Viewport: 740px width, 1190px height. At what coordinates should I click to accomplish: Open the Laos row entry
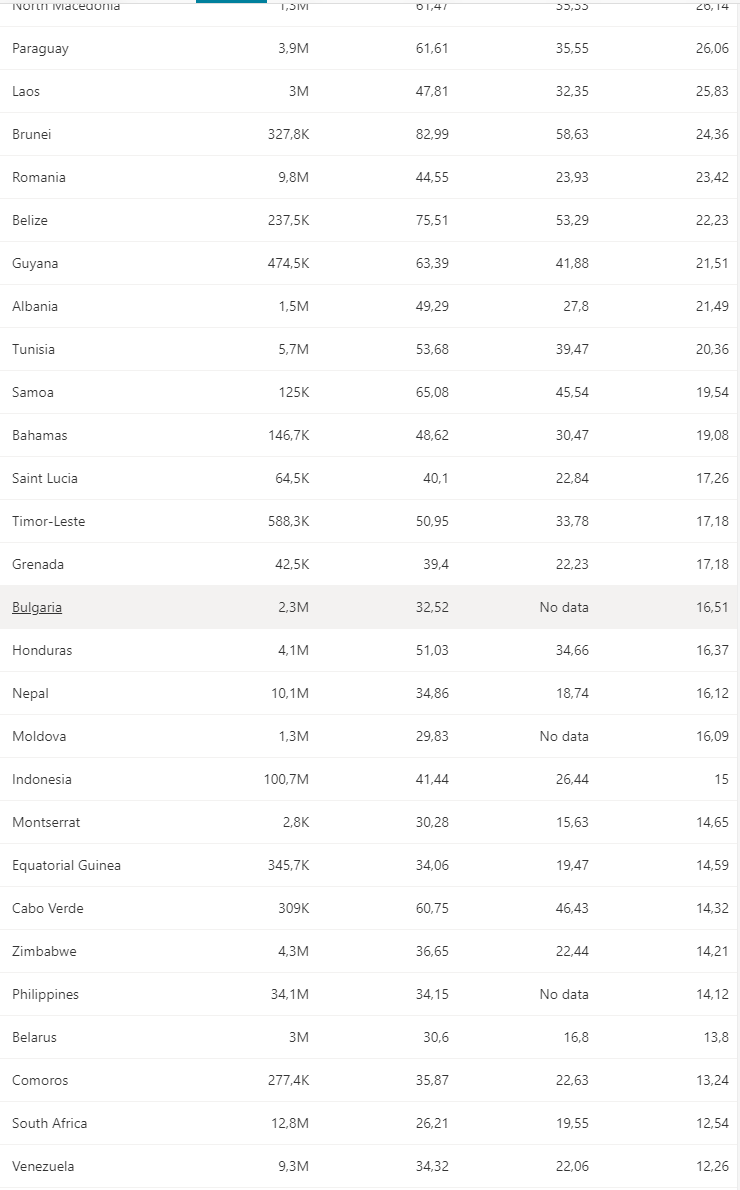coord(26,91)
